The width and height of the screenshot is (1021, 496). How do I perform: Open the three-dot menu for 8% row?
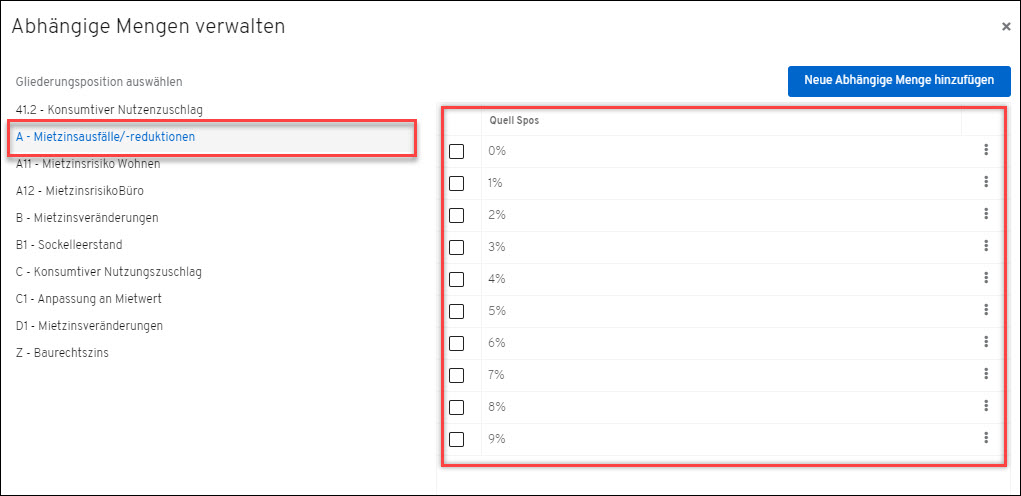(x=986, y=406)
